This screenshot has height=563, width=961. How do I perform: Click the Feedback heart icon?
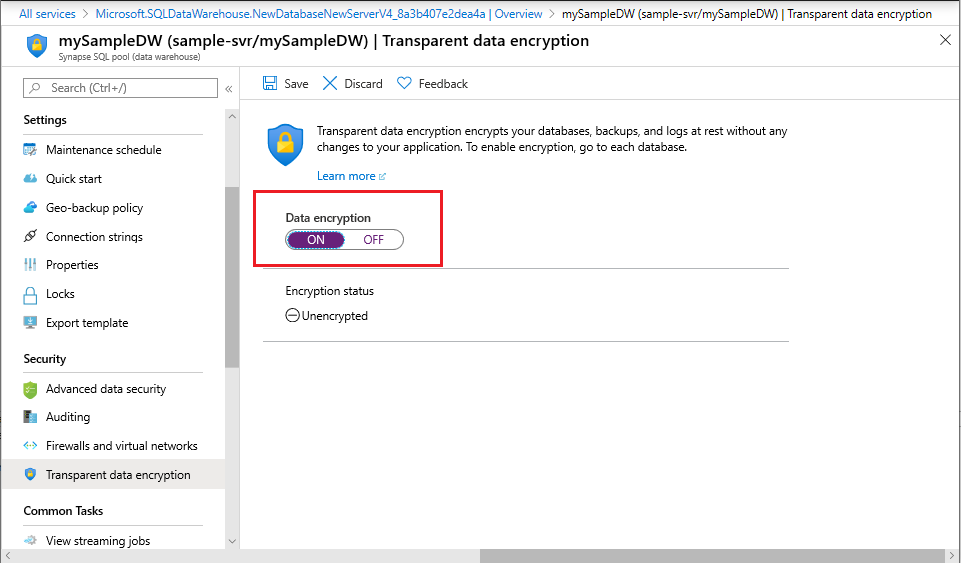pos(405,83)
